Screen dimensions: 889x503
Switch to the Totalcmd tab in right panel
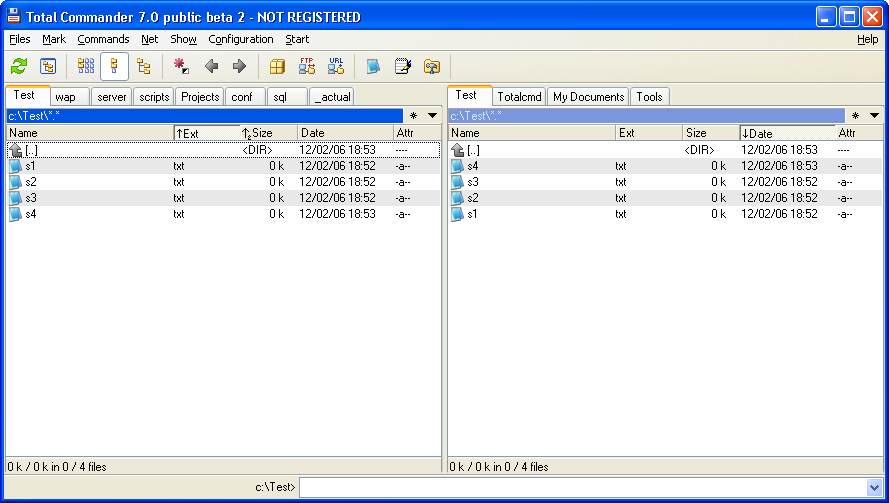click(x=519, y=97)
